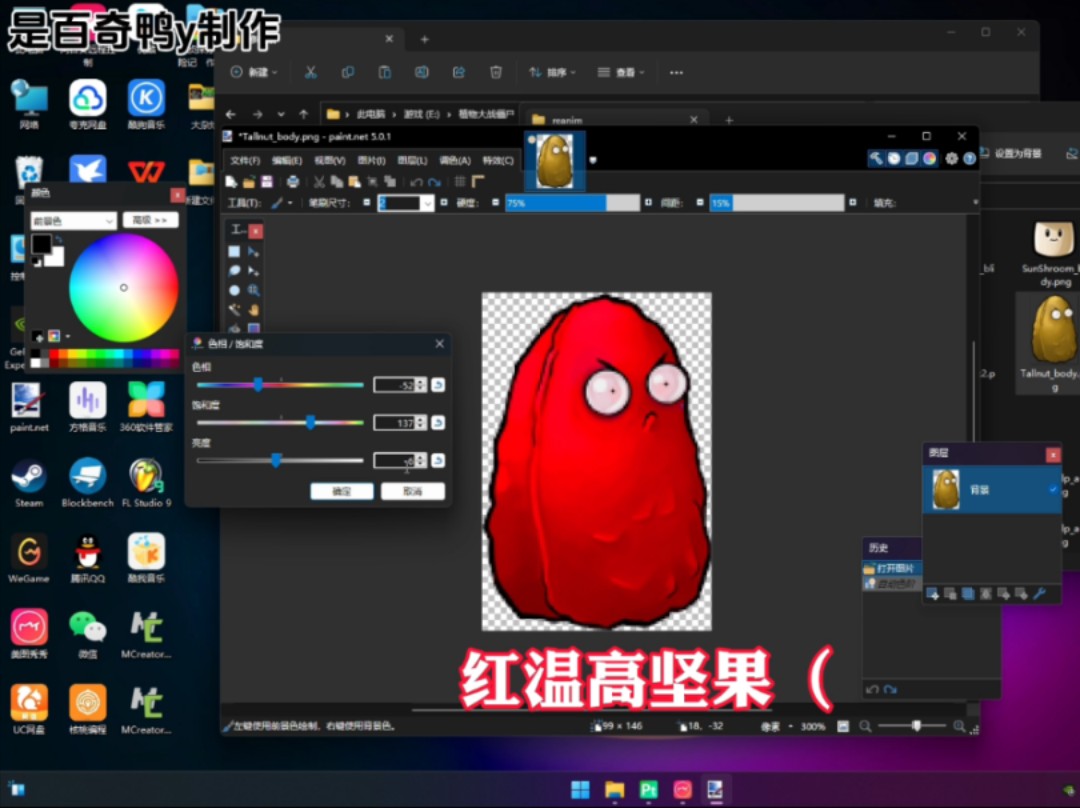Click the Redo arrow in paint.net toolbar
1080x808 pixels.
434,182
